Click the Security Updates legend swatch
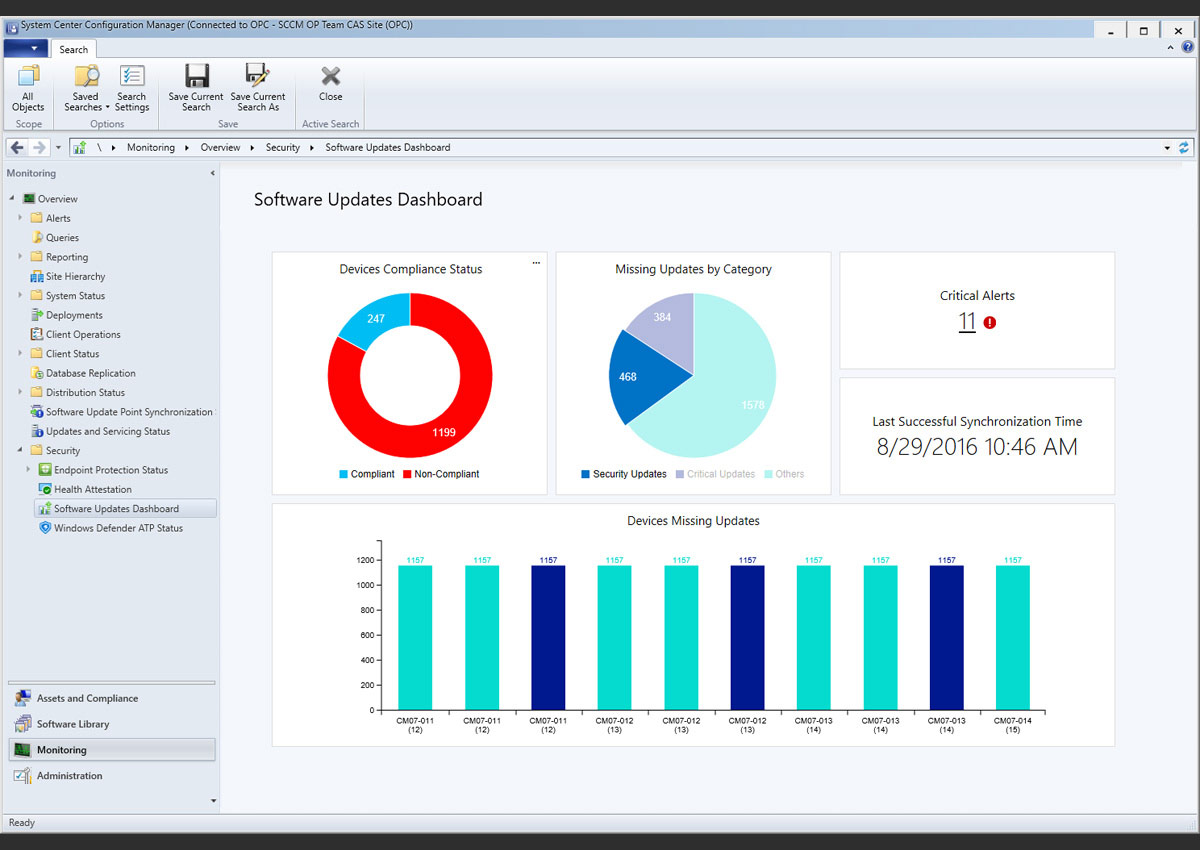1200x850 pixels. pos(585,474)
